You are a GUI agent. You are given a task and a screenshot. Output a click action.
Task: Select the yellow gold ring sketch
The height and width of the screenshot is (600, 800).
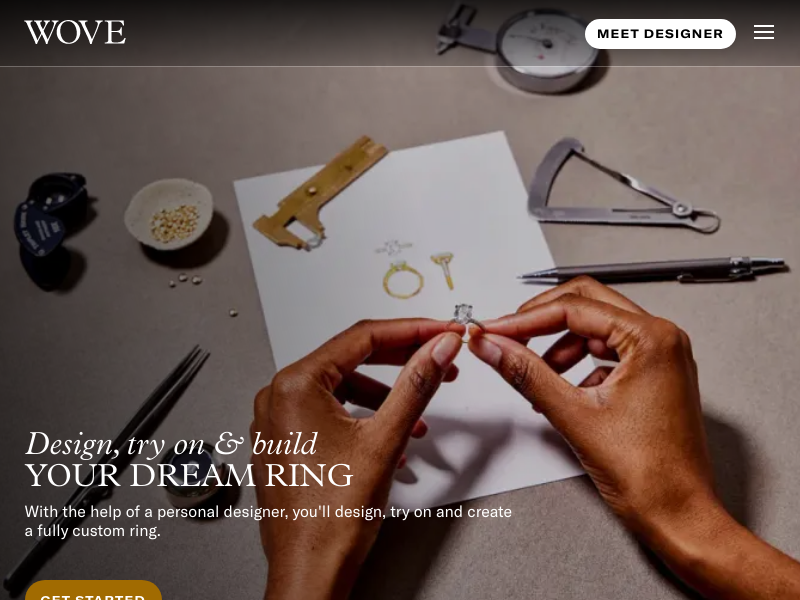pos(403,280)
